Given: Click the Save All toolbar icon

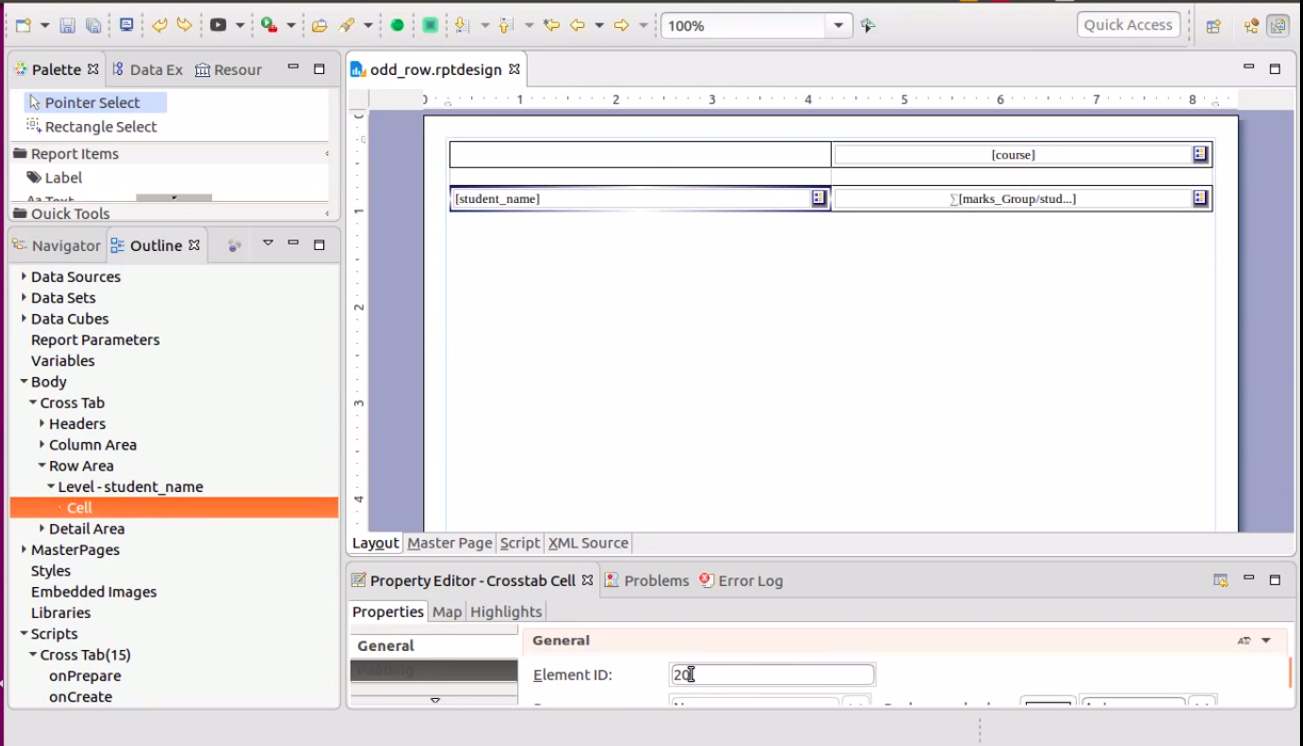Looking at the screenshot, I should (x=93, y=26).
